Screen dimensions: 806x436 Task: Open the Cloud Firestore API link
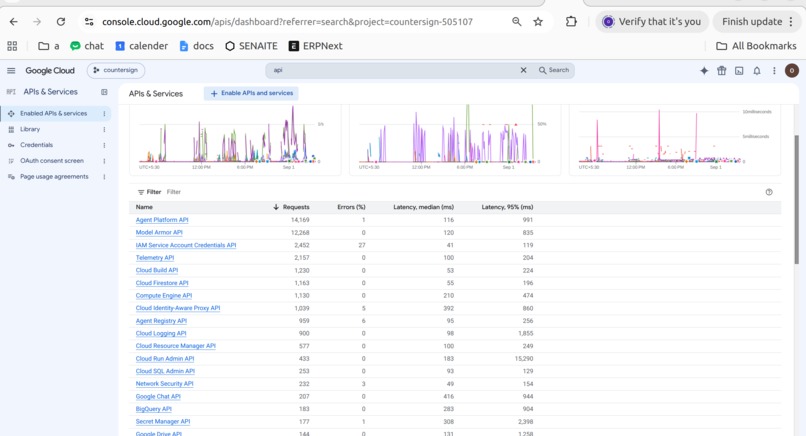point(162,283)
